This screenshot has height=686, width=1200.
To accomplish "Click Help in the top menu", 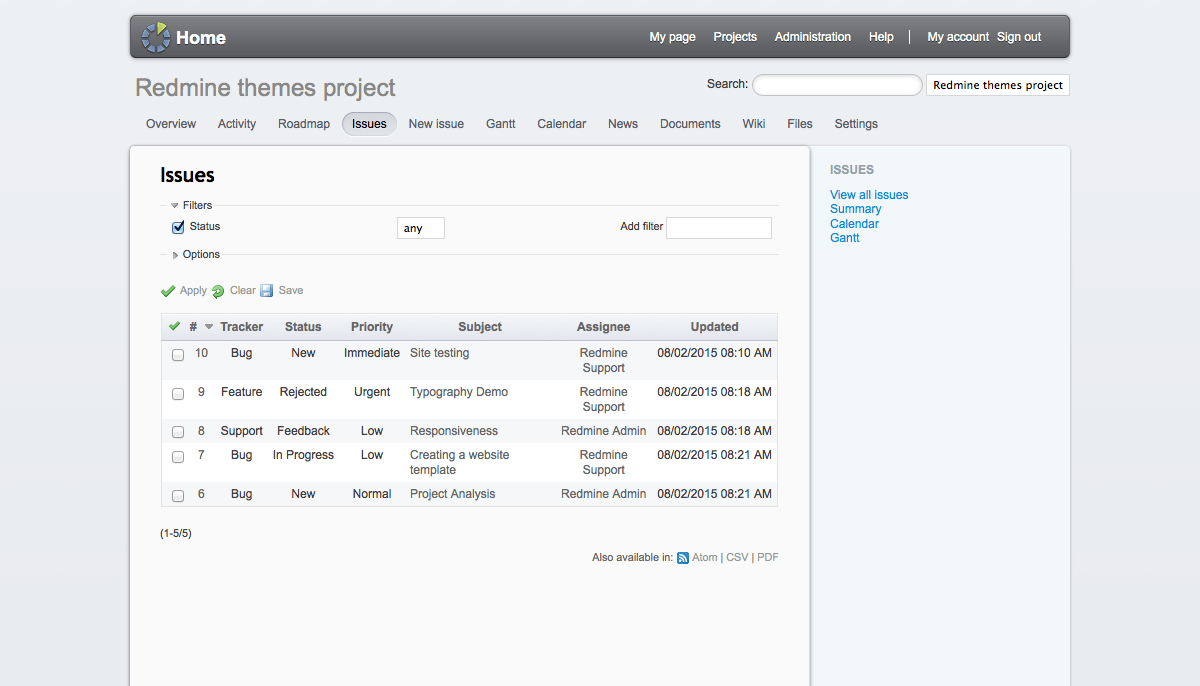I will 881,37.
